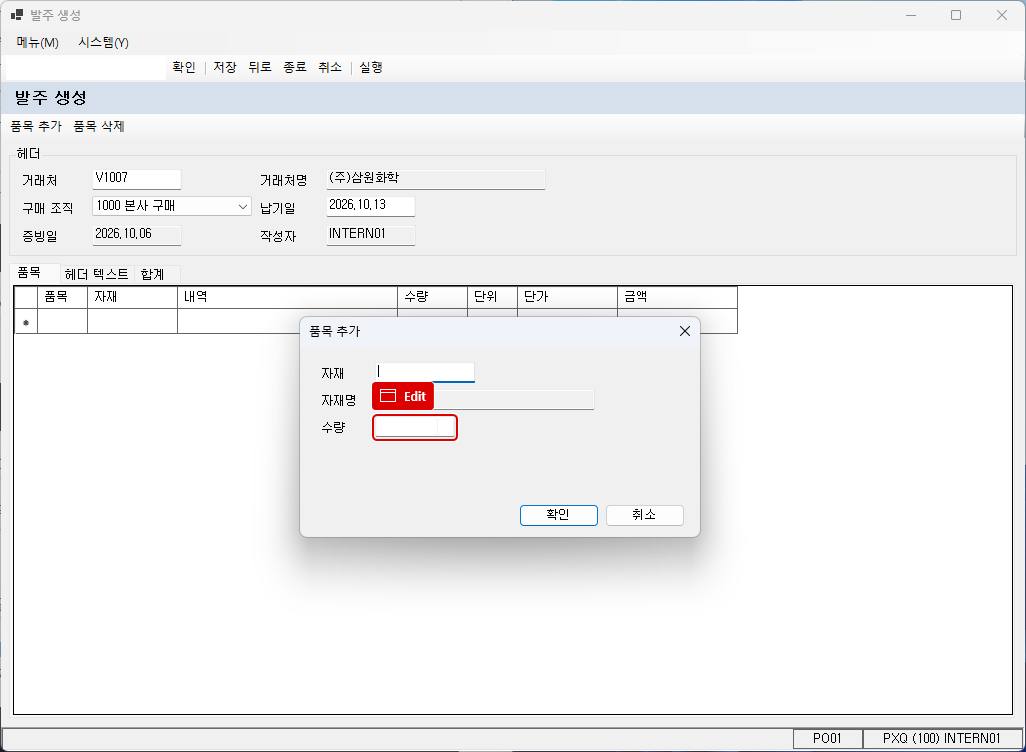Image resolution: width=1026 pixels, height=752 pixels.
Task: Focus the 거래처 field containing V1007
Action: (137, 179)
